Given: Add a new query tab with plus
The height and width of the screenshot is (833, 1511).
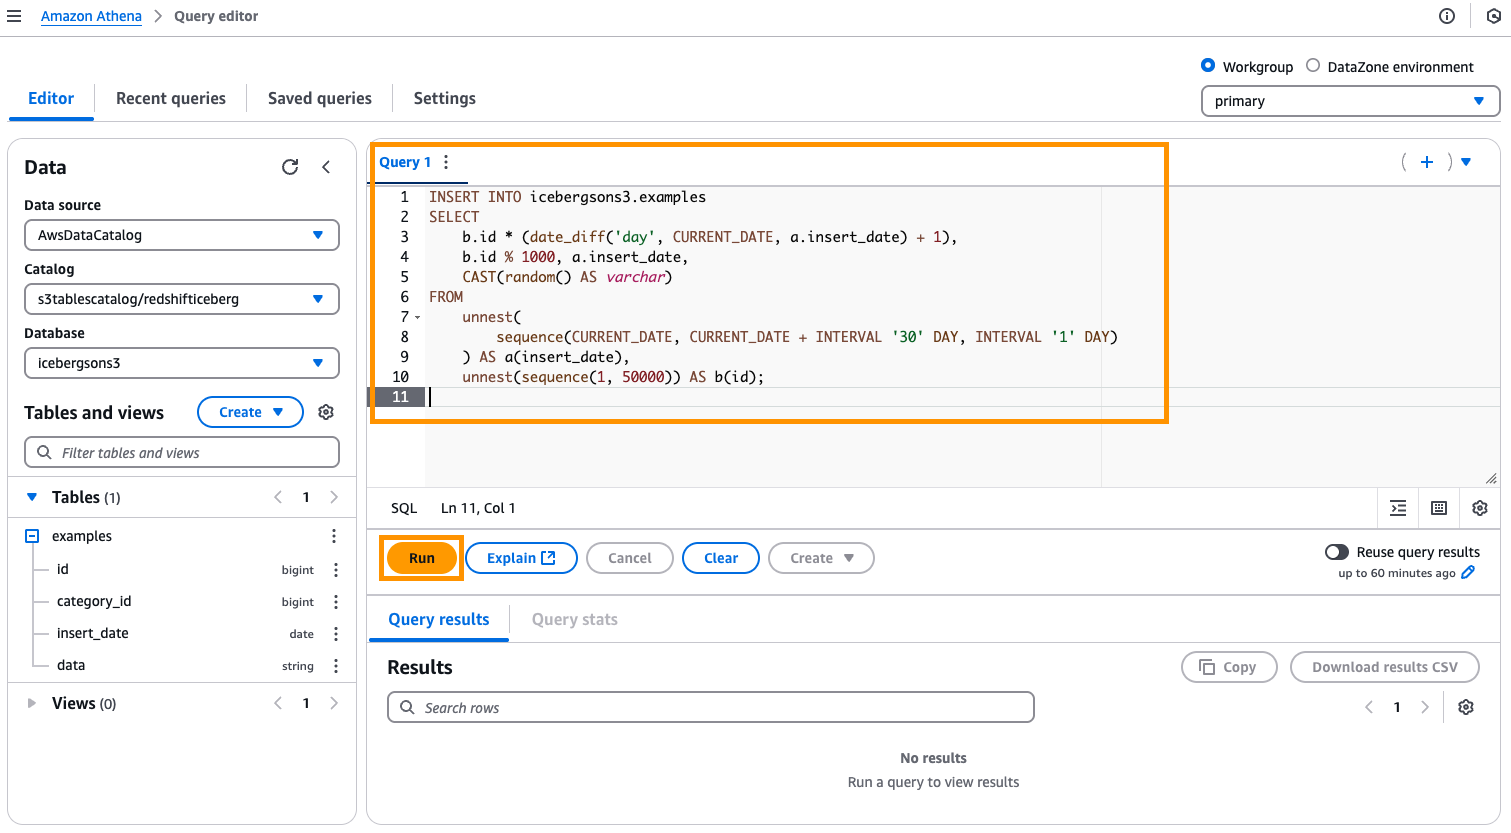Looking at the screenshot, I should coord(1427,162).
